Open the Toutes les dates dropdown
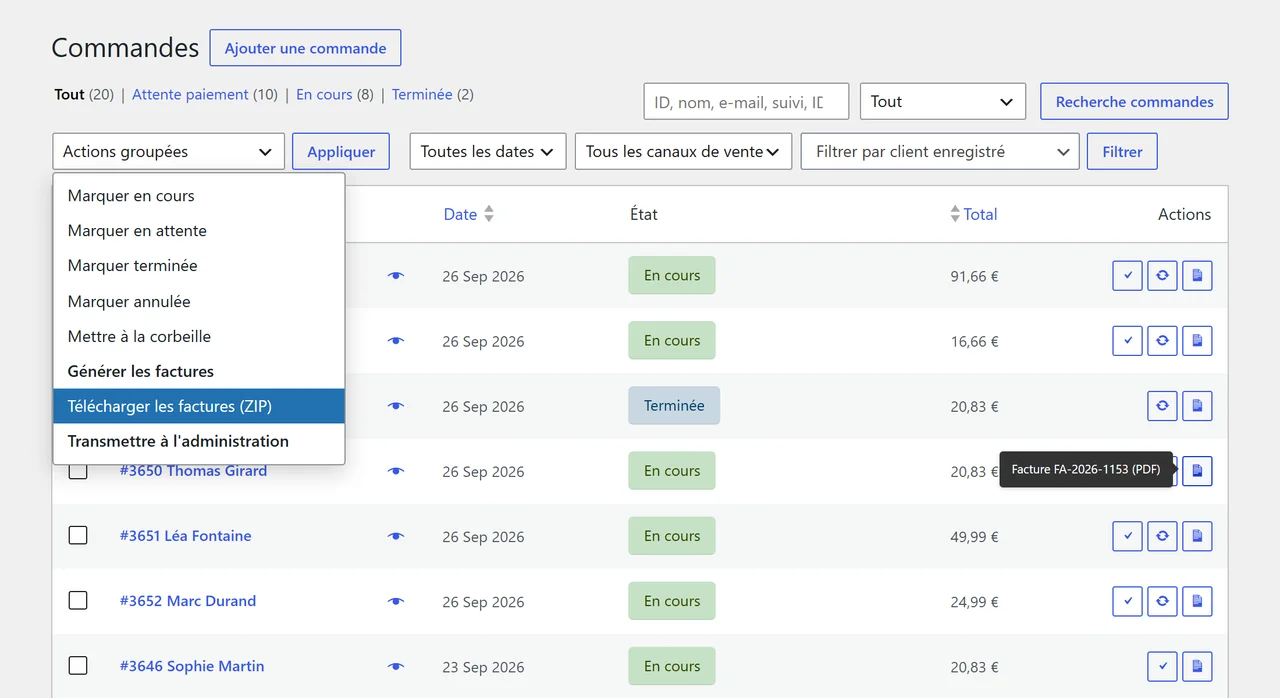 (x=488, y=152)
